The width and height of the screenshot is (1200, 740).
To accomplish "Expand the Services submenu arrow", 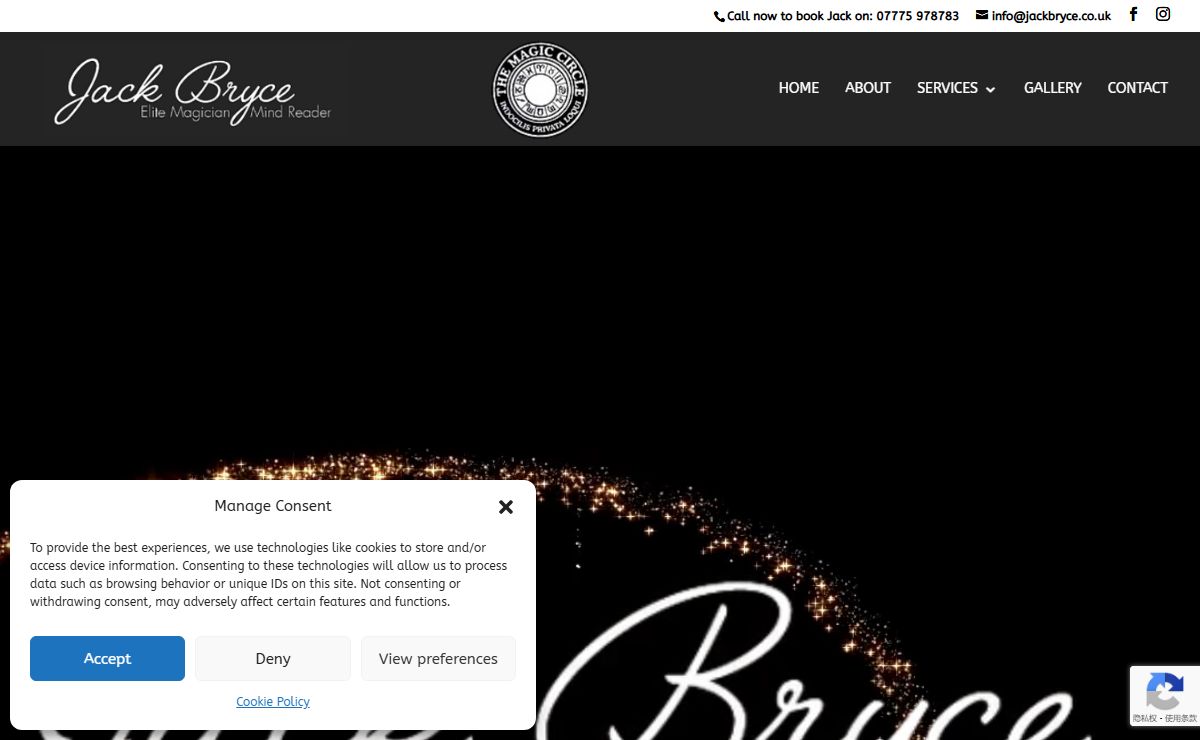I will [x=990, y=89].
